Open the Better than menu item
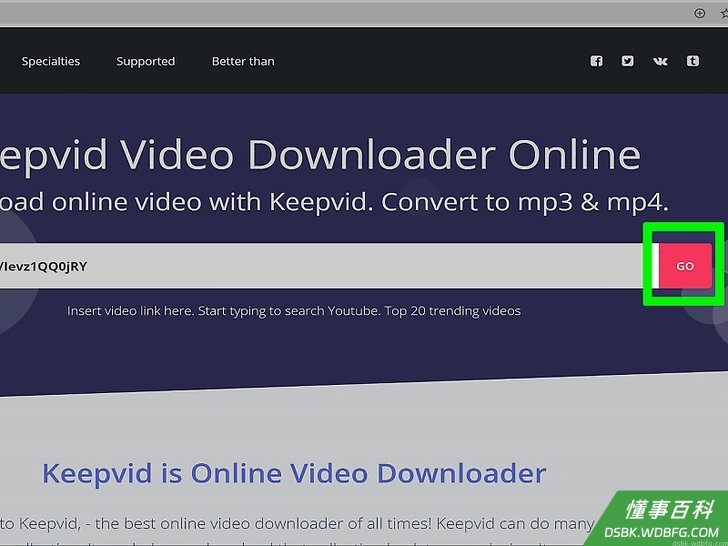Viewport: 728px width, 546px height. point(243,61)
